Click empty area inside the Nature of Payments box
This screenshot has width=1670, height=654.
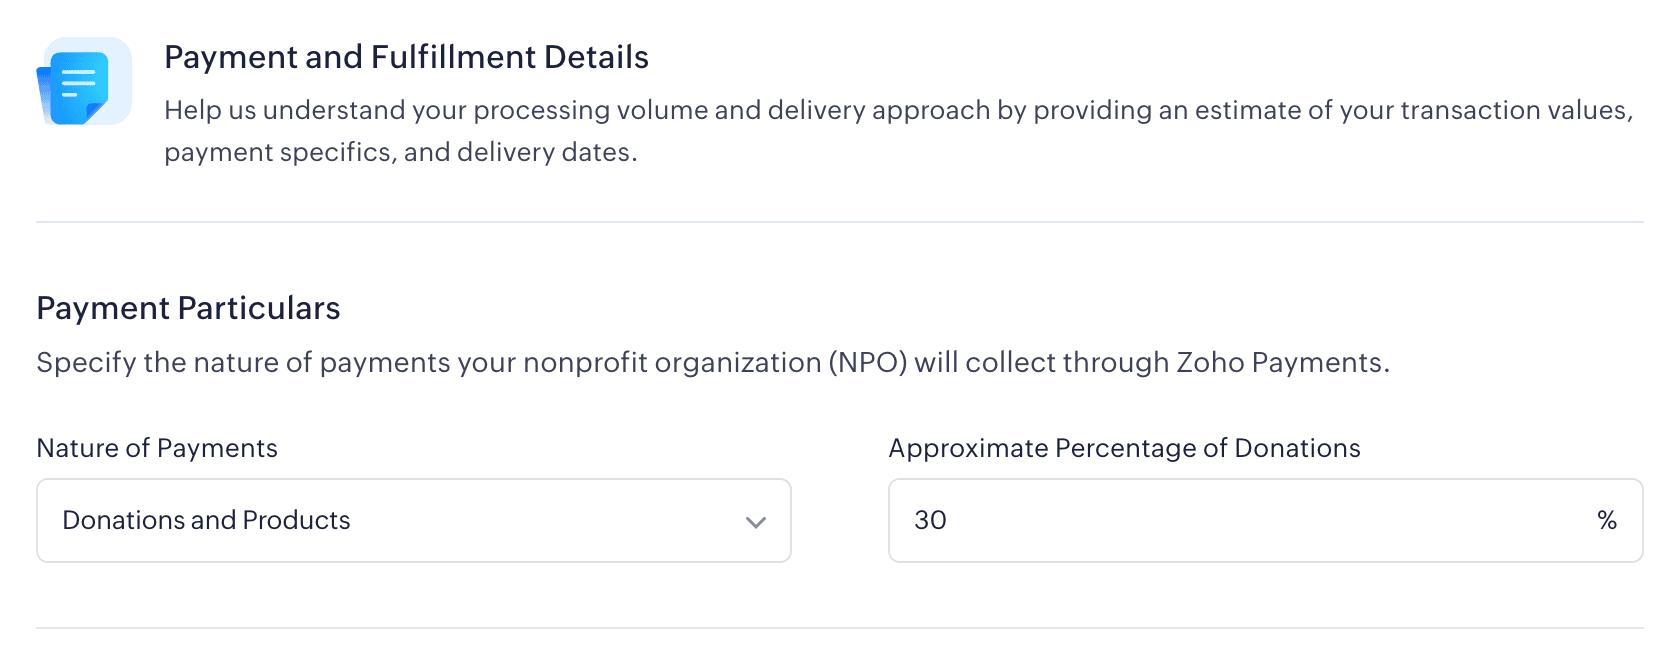550,520
